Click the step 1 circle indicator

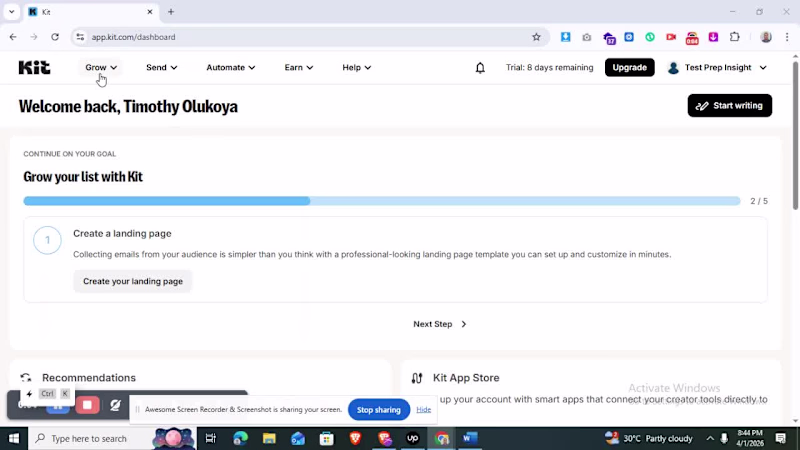point(47,240)
